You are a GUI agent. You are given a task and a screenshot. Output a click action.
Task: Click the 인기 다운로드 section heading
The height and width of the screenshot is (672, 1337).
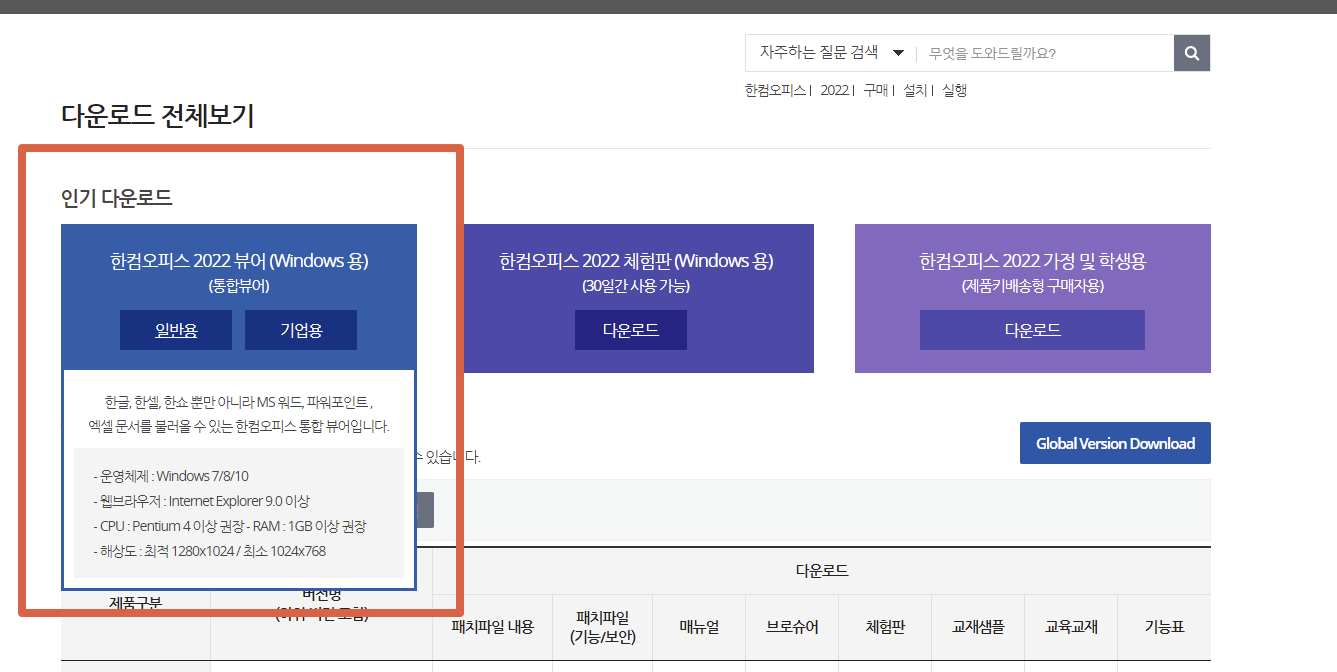coord(117,198)
